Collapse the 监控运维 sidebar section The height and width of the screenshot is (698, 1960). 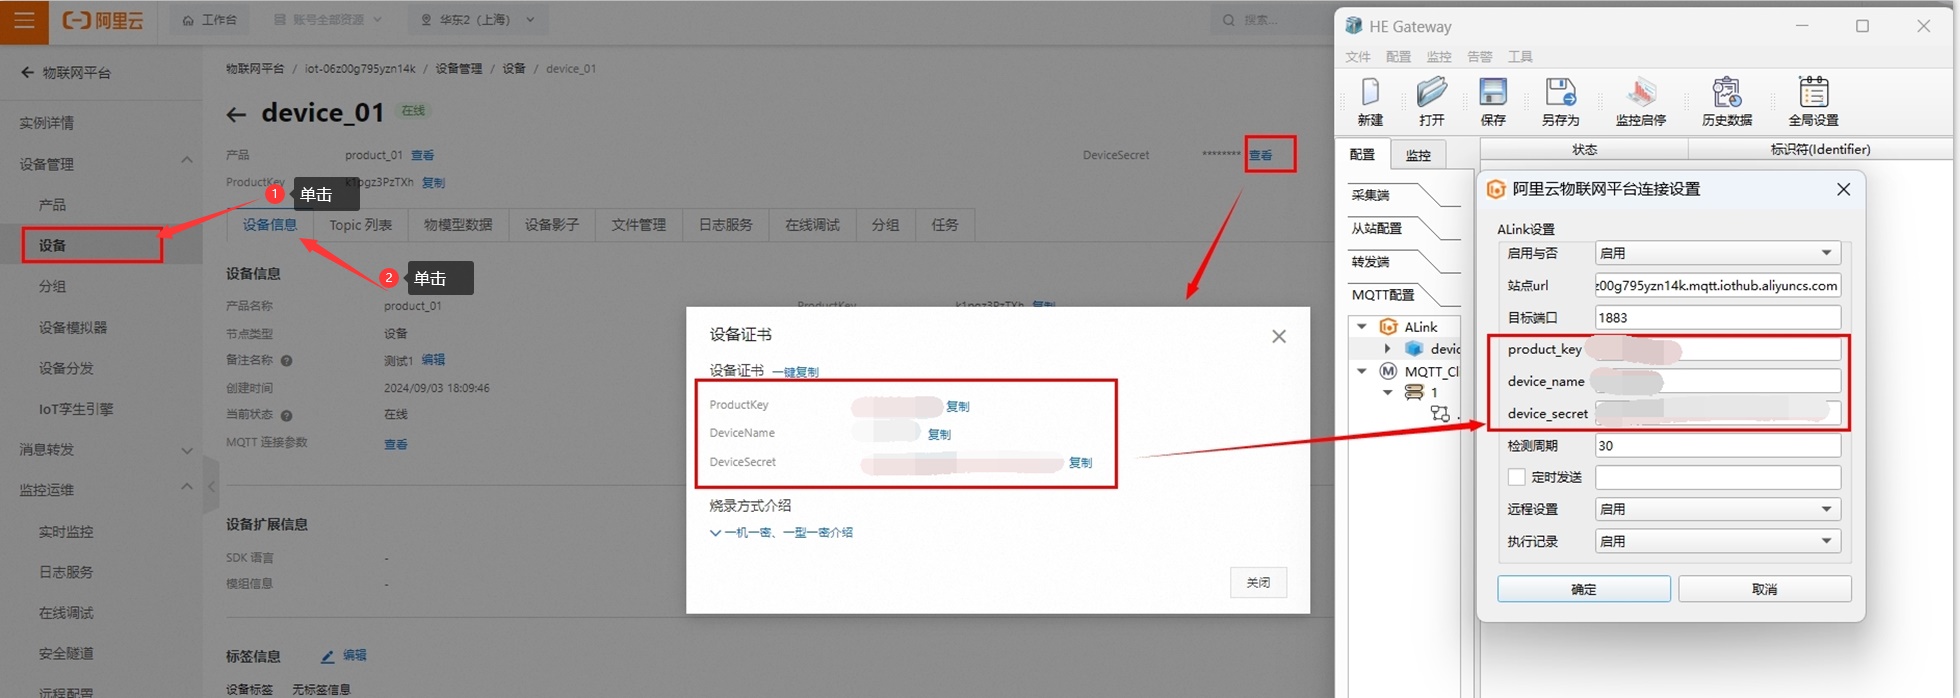(187, 487)
